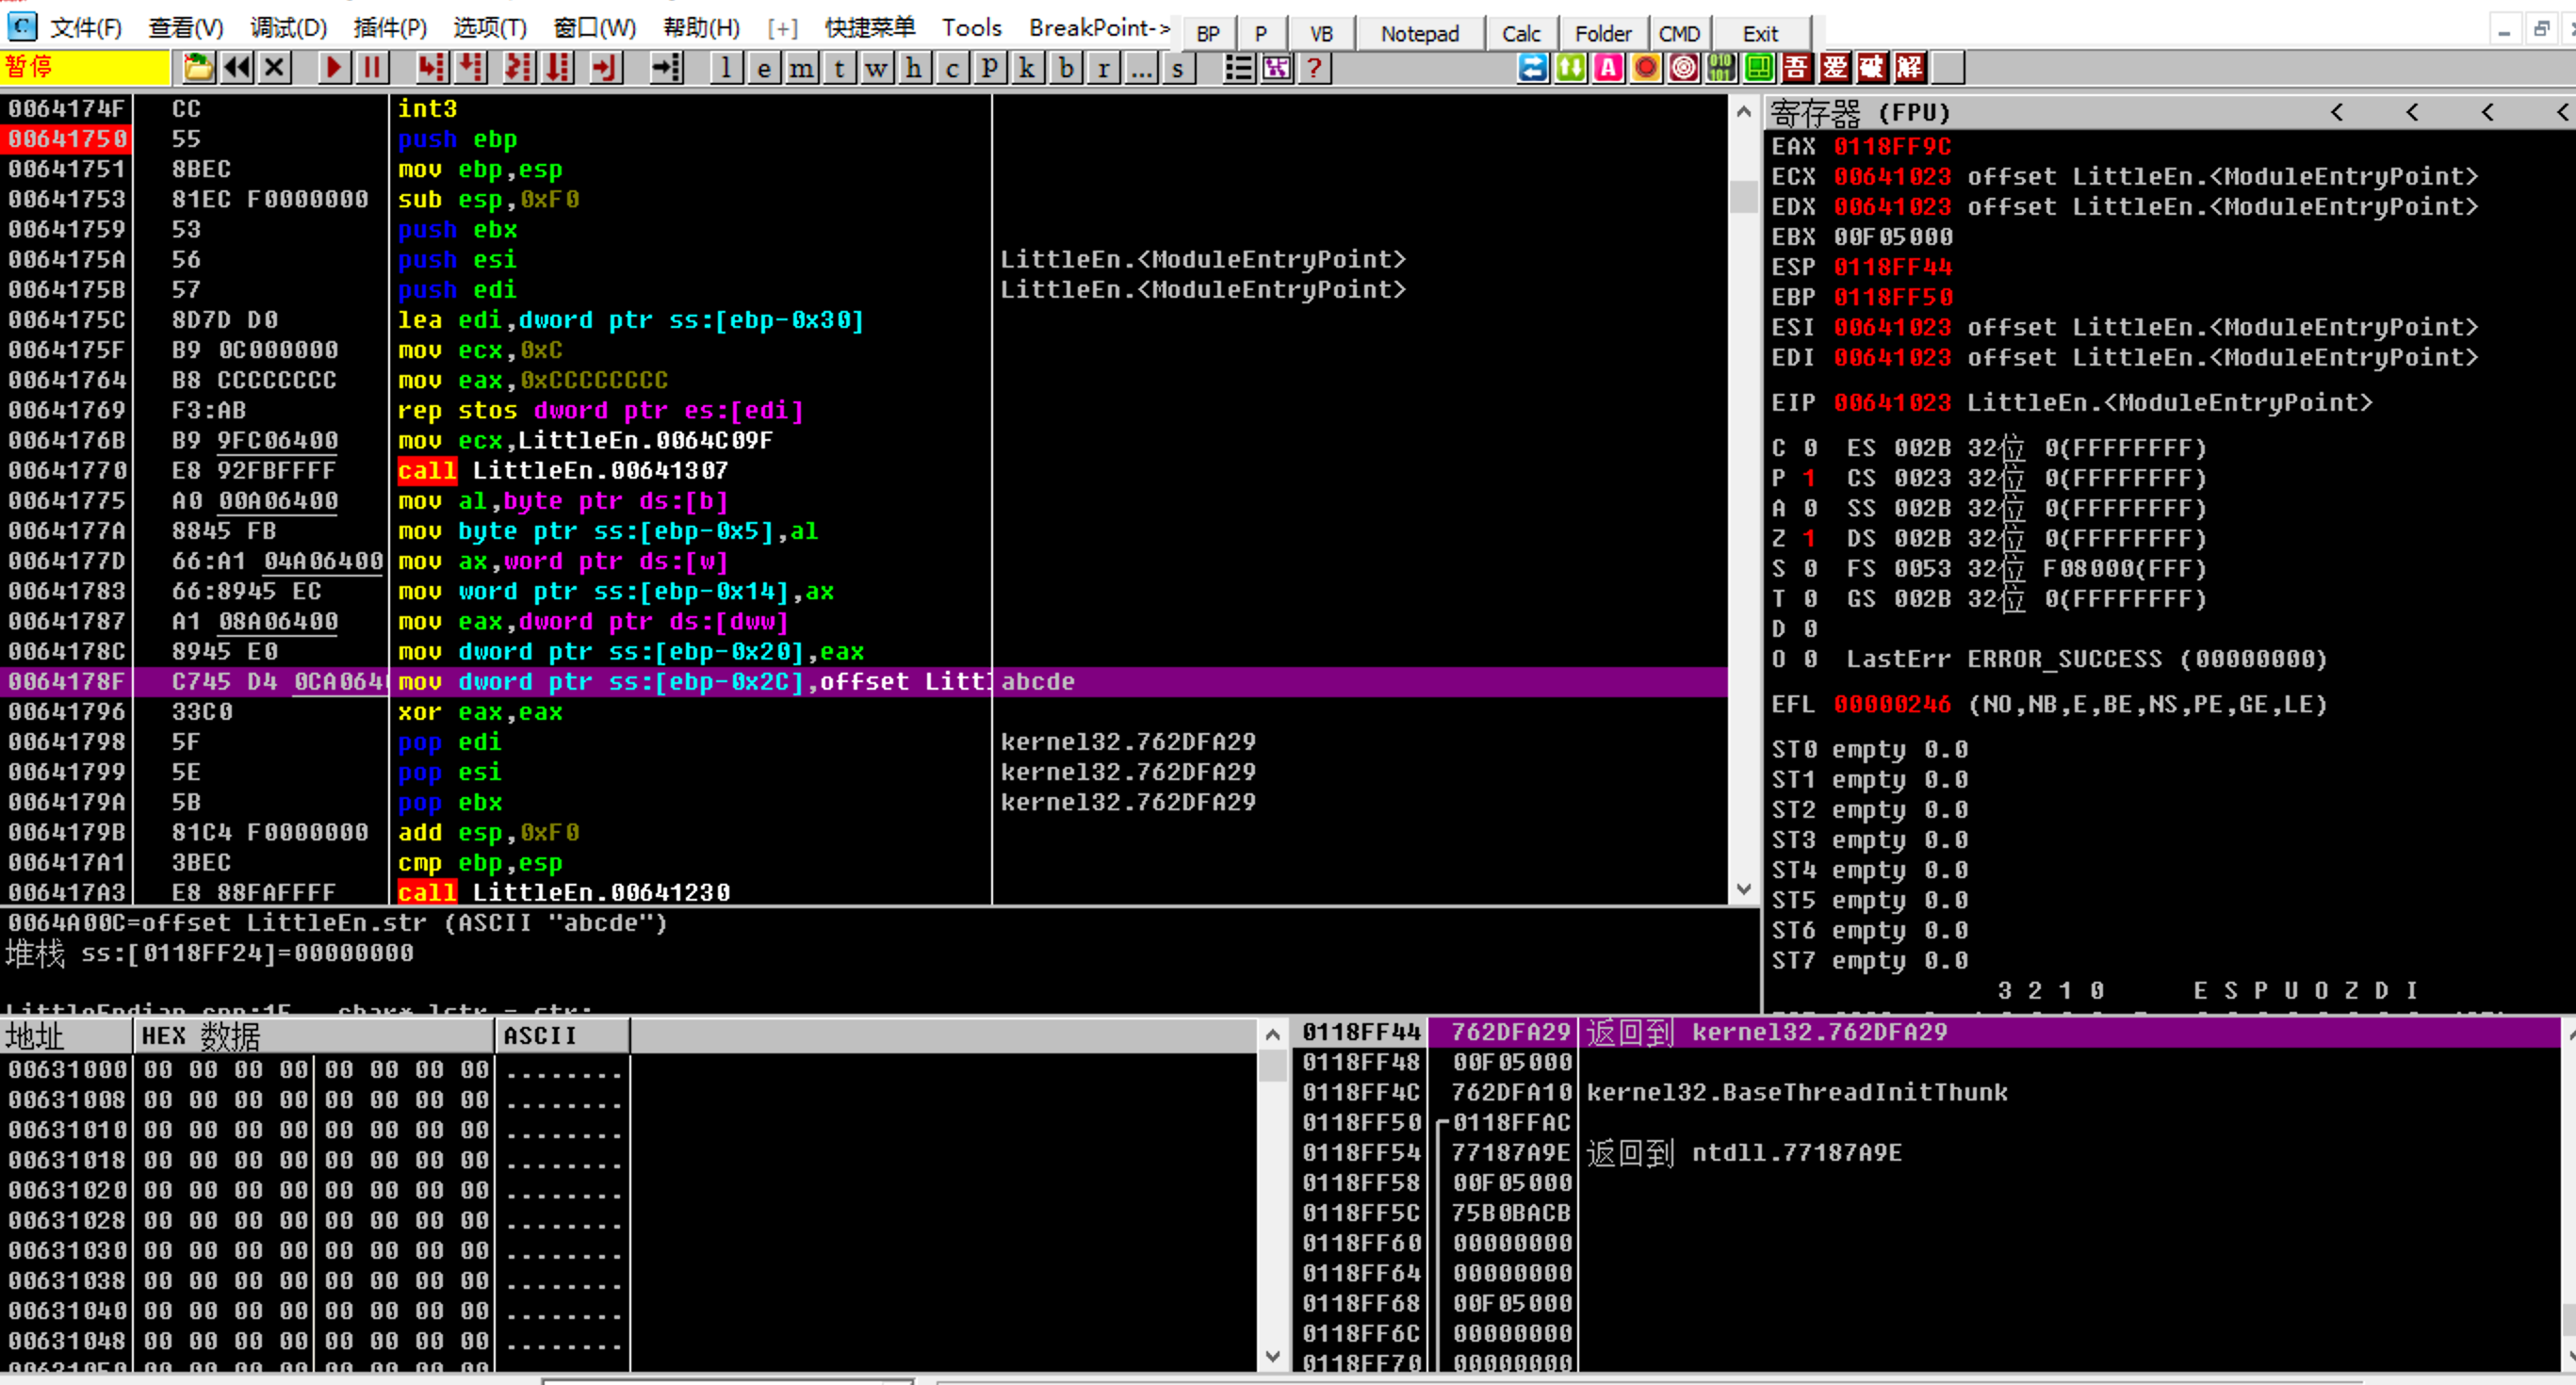The image size is (2576, 1385).
Task: Run the program with the red play icon
Action: click(x=333, y=68)
